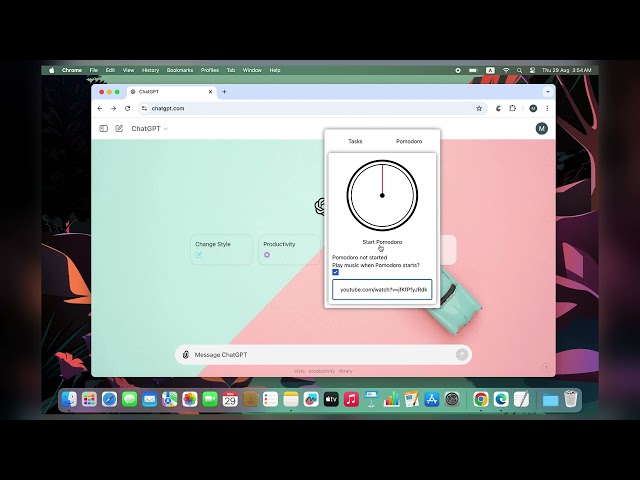The width and height of the screenshot is (640, 480).
Task: Open the File menu
Action: 94,70
